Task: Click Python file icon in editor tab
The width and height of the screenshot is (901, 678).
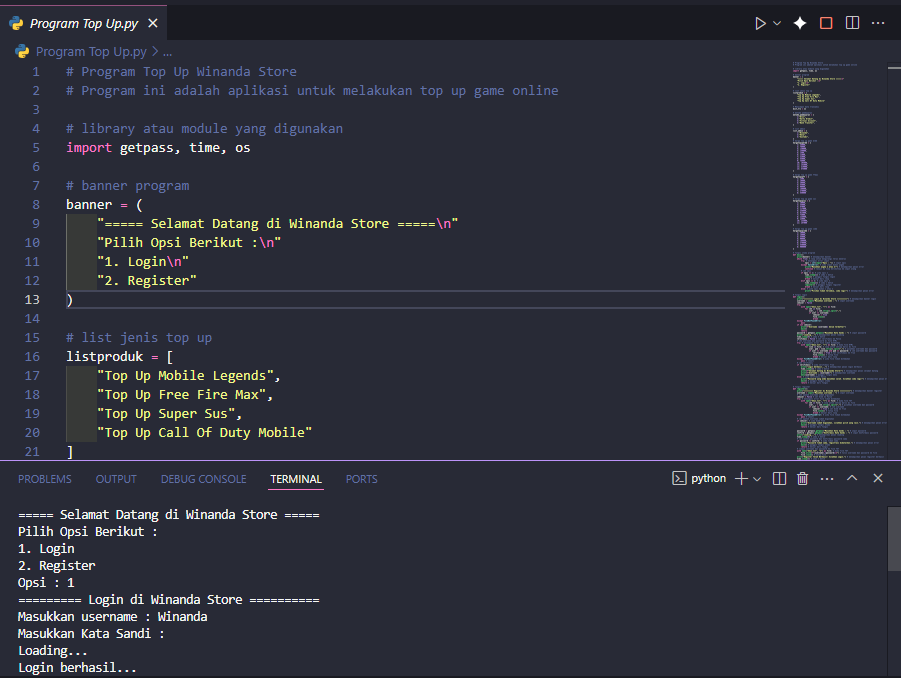Action: pyautogui.click(x=16, y=24)
